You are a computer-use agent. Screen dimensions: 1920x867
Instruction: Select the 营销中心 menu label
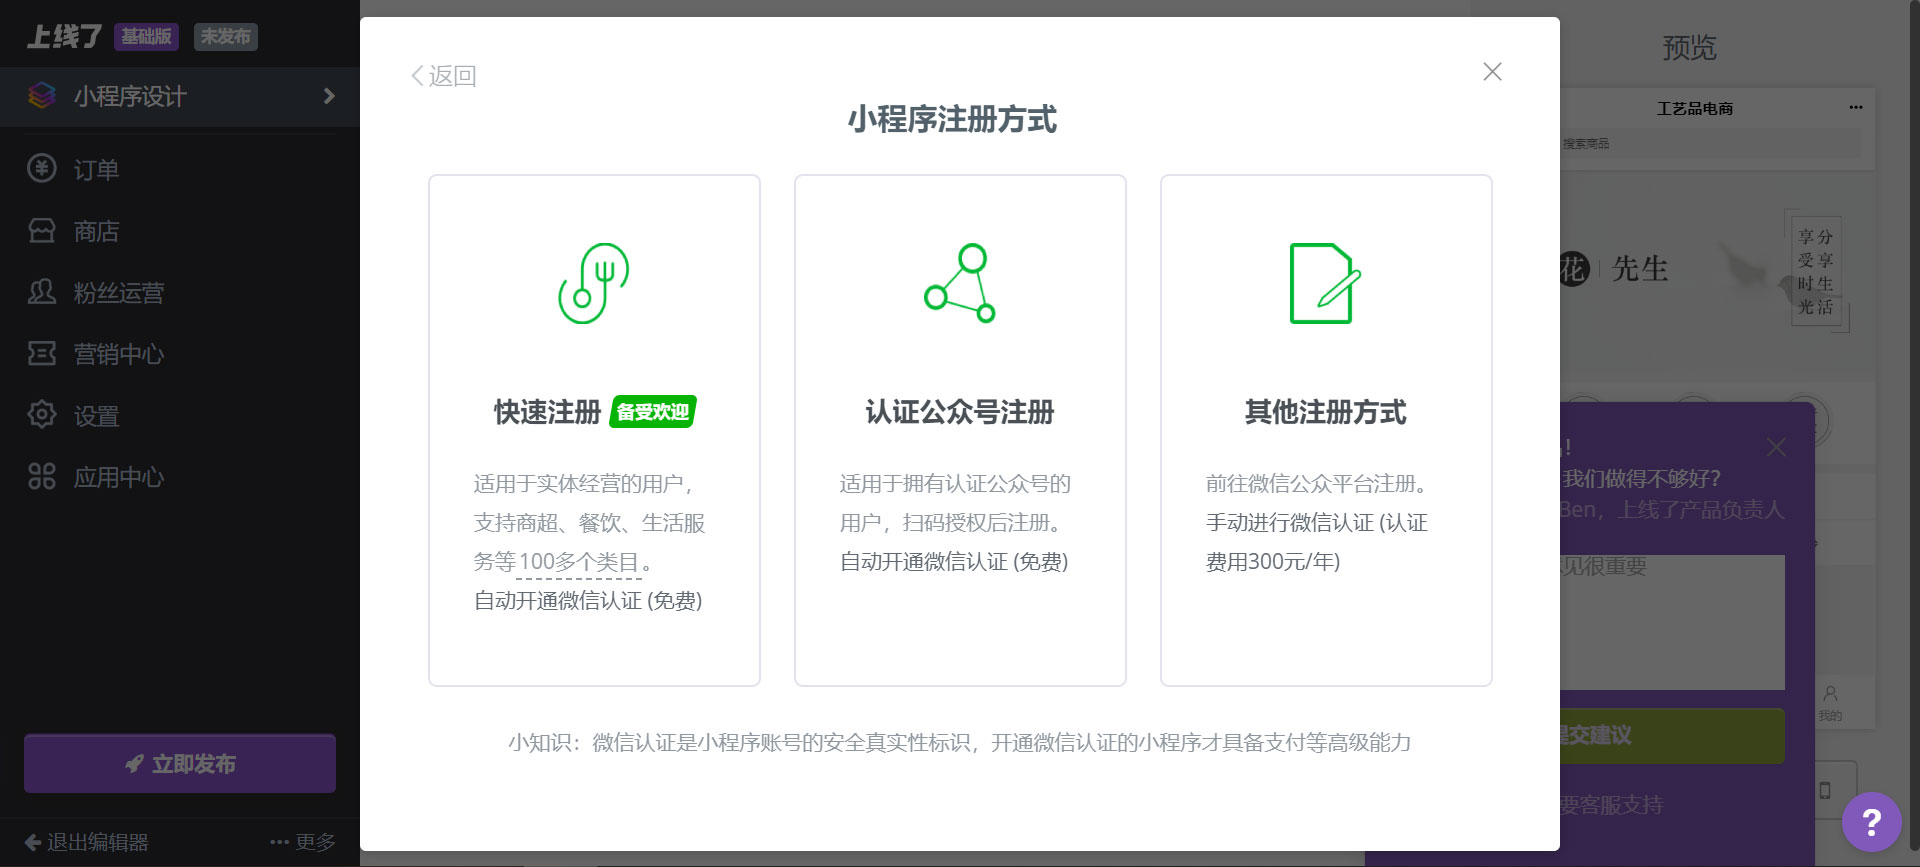click(x=119, y=354)
